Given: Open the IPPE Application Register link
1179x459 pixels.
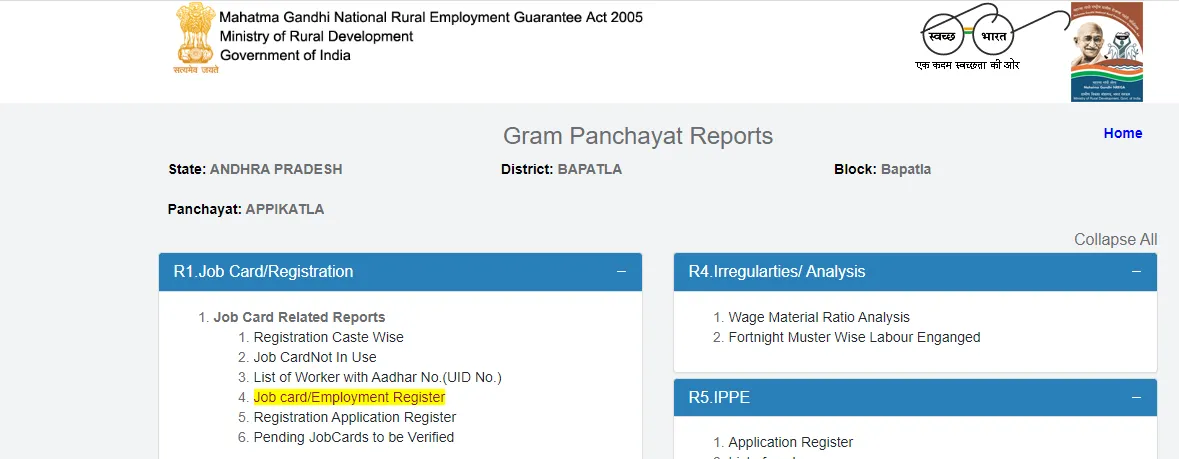Looking at the screenshot, I should coord(791,442).
